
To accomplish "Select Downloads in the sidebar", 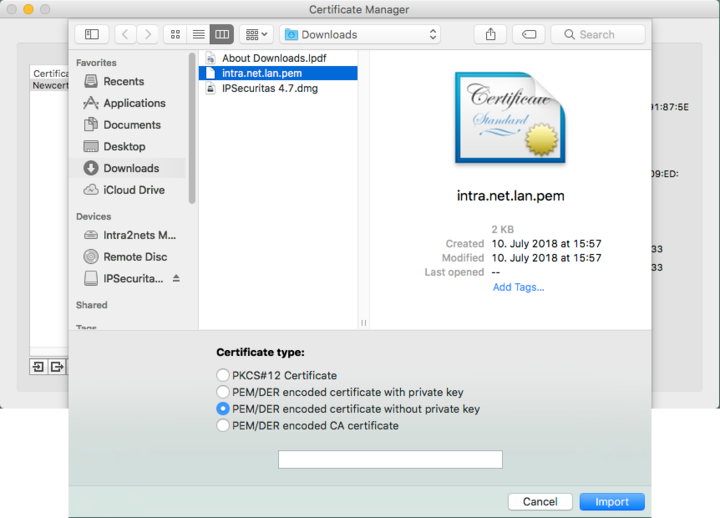I will (128, 168).
